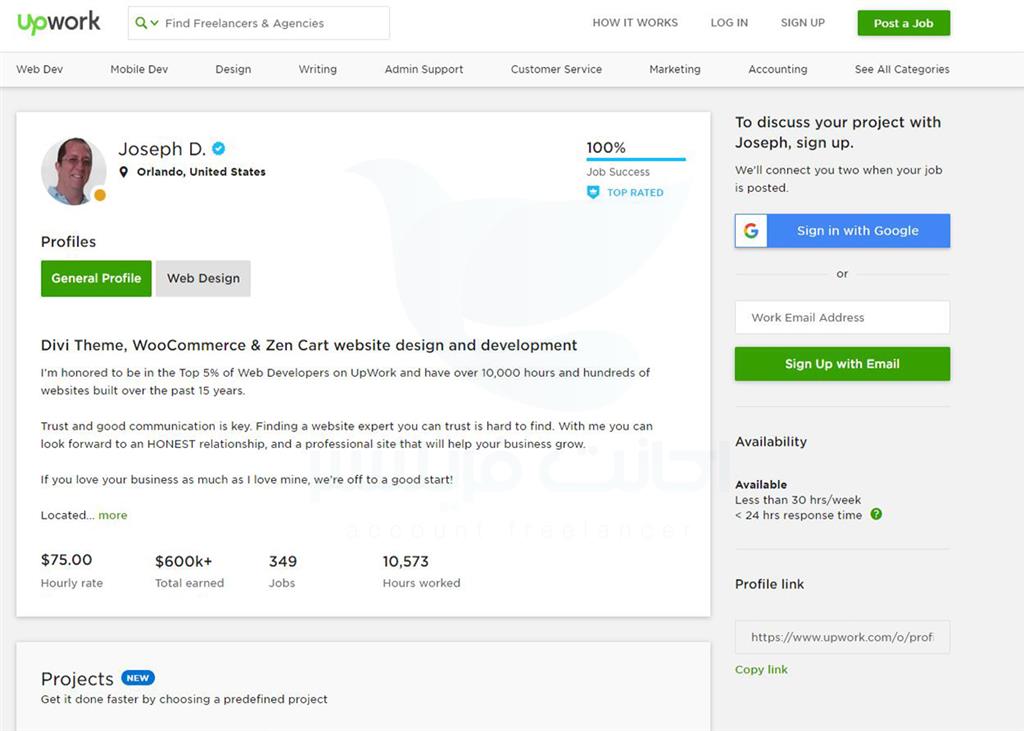The image size is (1024, 731).
Task: Switch to the Web Design profile tab
Action: [x=203, y=278]
